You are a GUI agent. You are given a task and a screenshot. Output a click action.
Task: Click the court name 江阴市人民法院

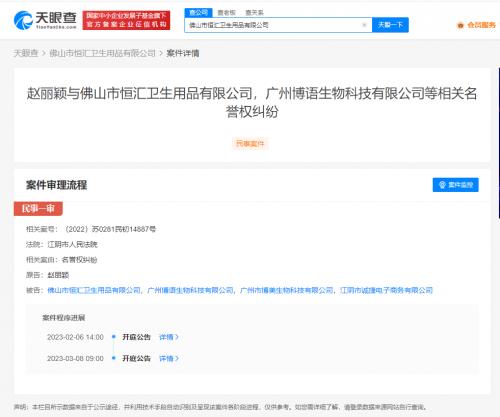click(72, 244)
